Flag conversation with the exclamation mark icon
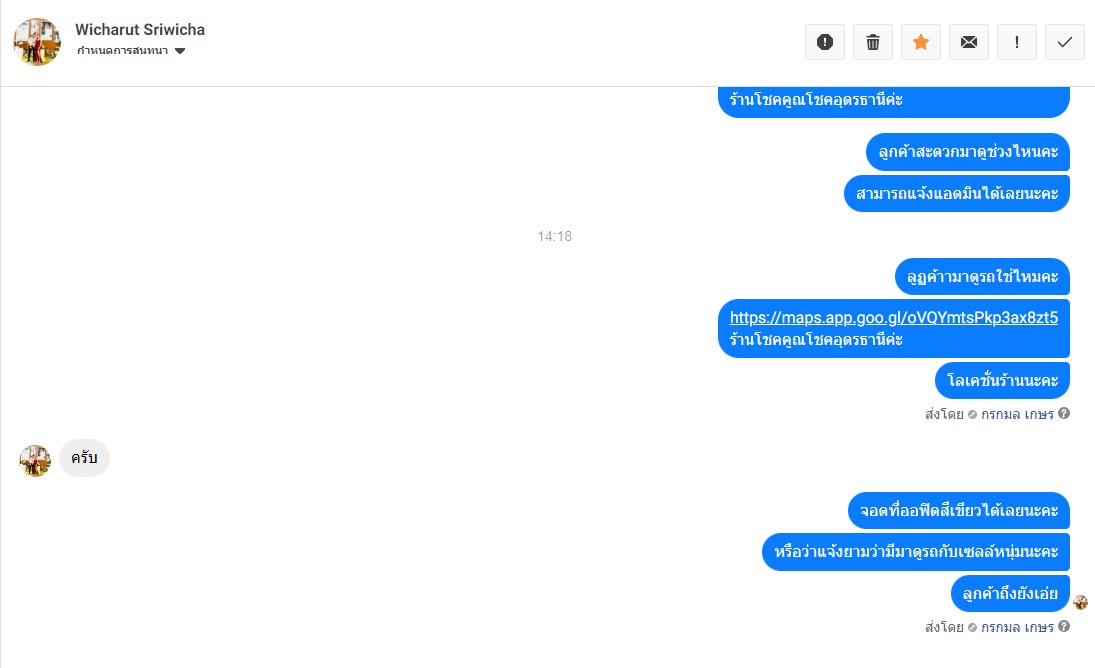 pos(1017,42)
